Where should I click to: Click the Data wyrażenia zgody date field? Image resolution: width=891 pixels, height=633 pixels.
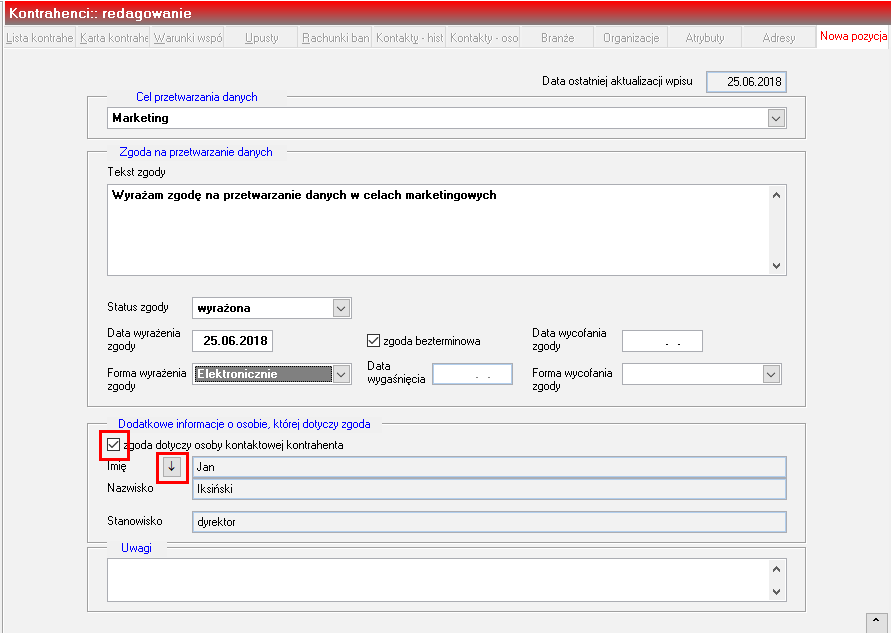pyautogui.click(x=232, y=341)
